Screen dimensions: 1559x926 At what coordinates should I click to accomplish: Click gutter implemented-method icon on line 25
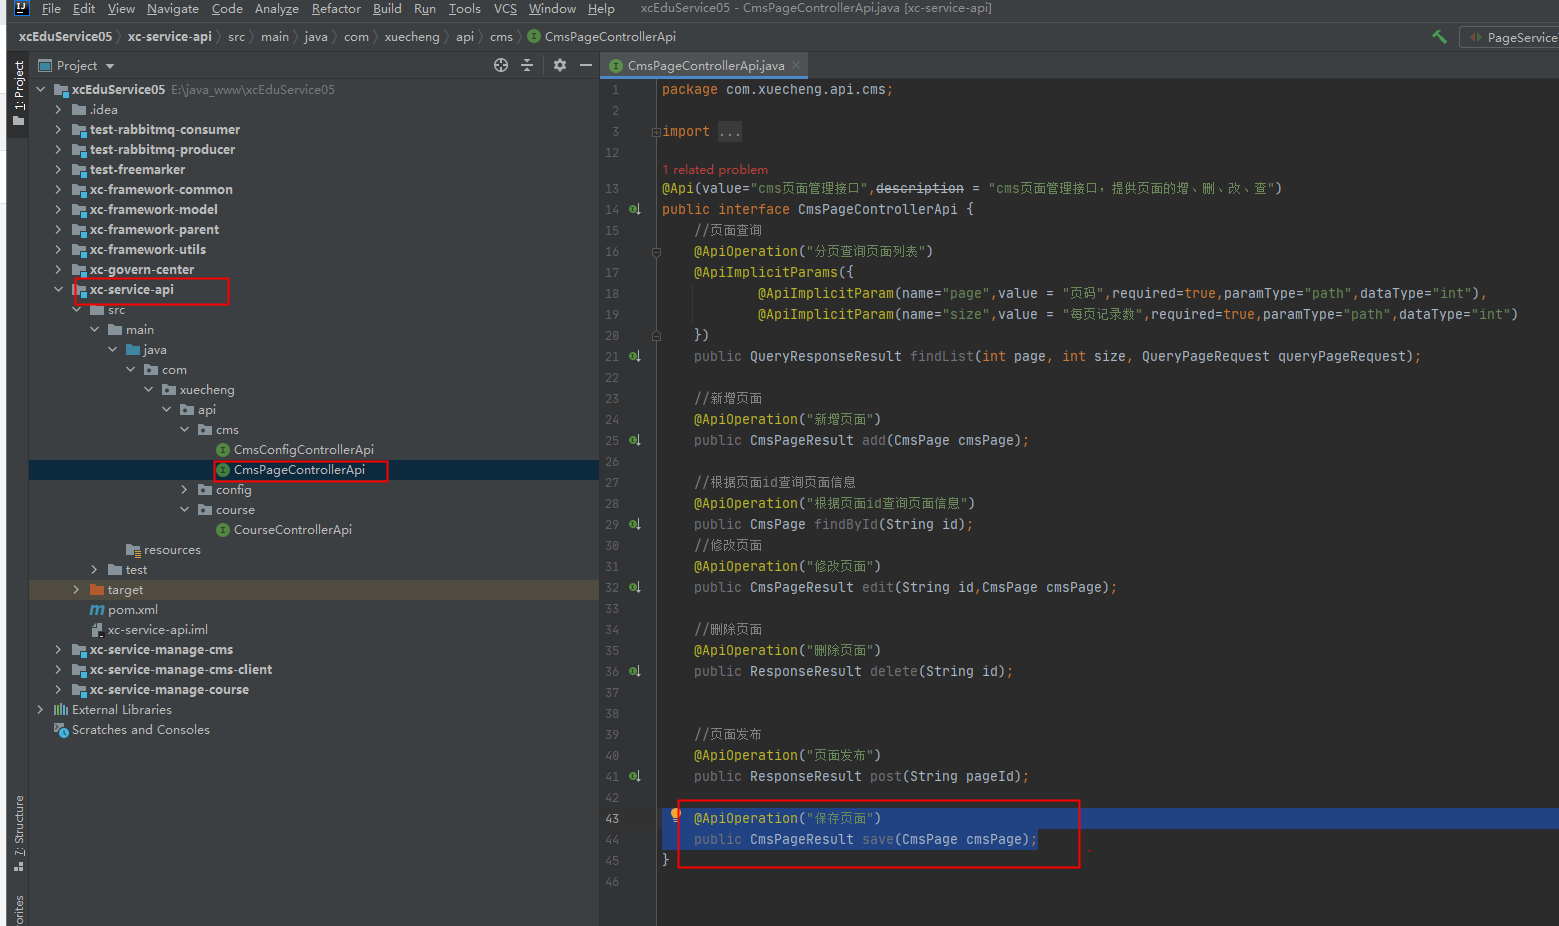pos(635,440)
